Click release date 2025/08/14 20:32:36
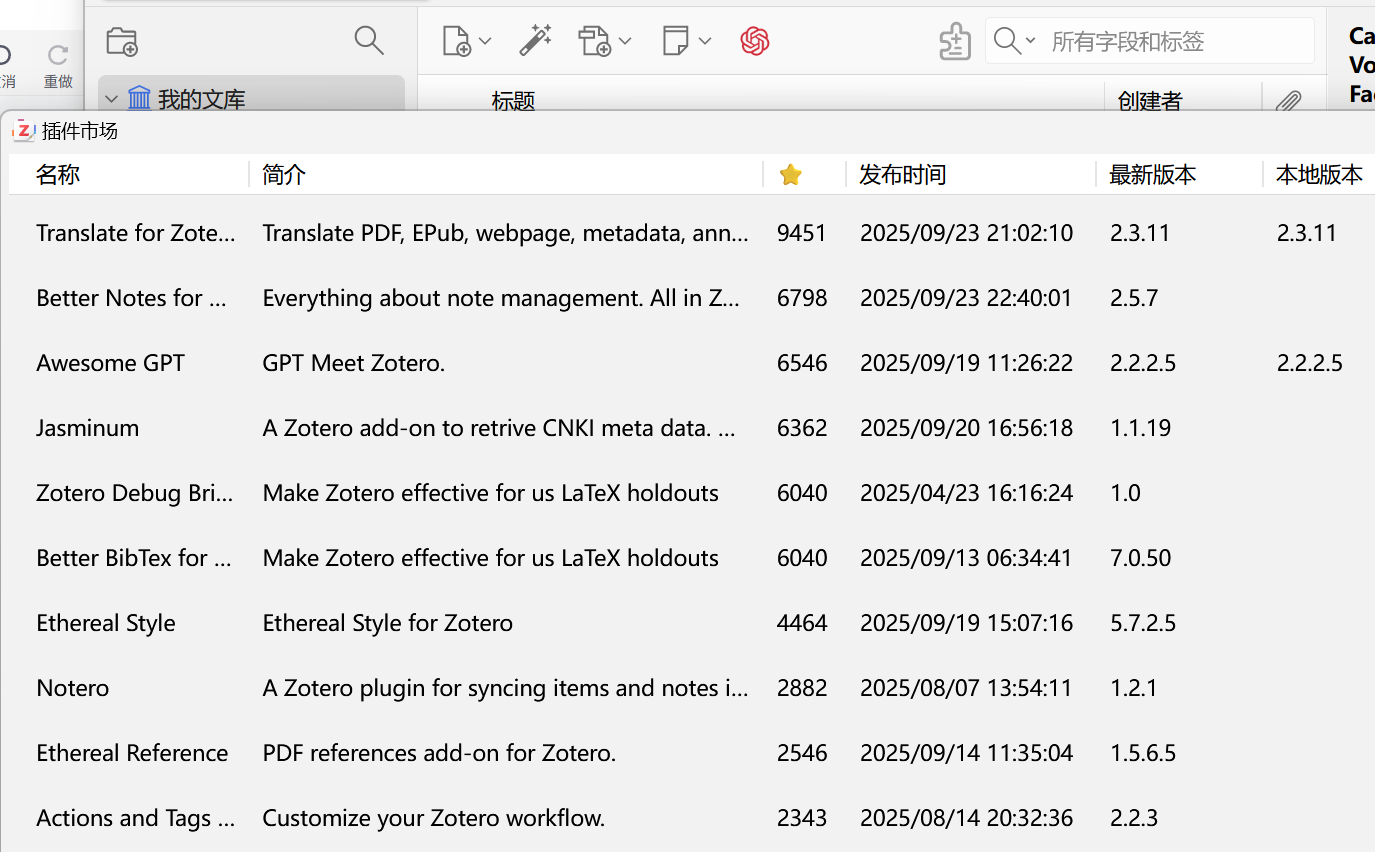 click(x=966, y=817)
